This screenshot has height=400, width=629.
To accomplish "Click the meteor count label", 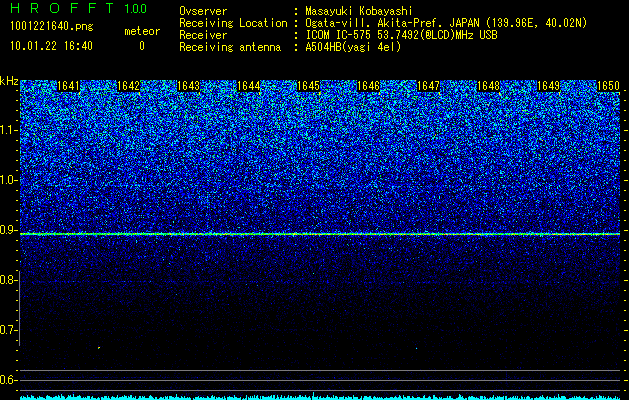I will [x=142, y=31].
